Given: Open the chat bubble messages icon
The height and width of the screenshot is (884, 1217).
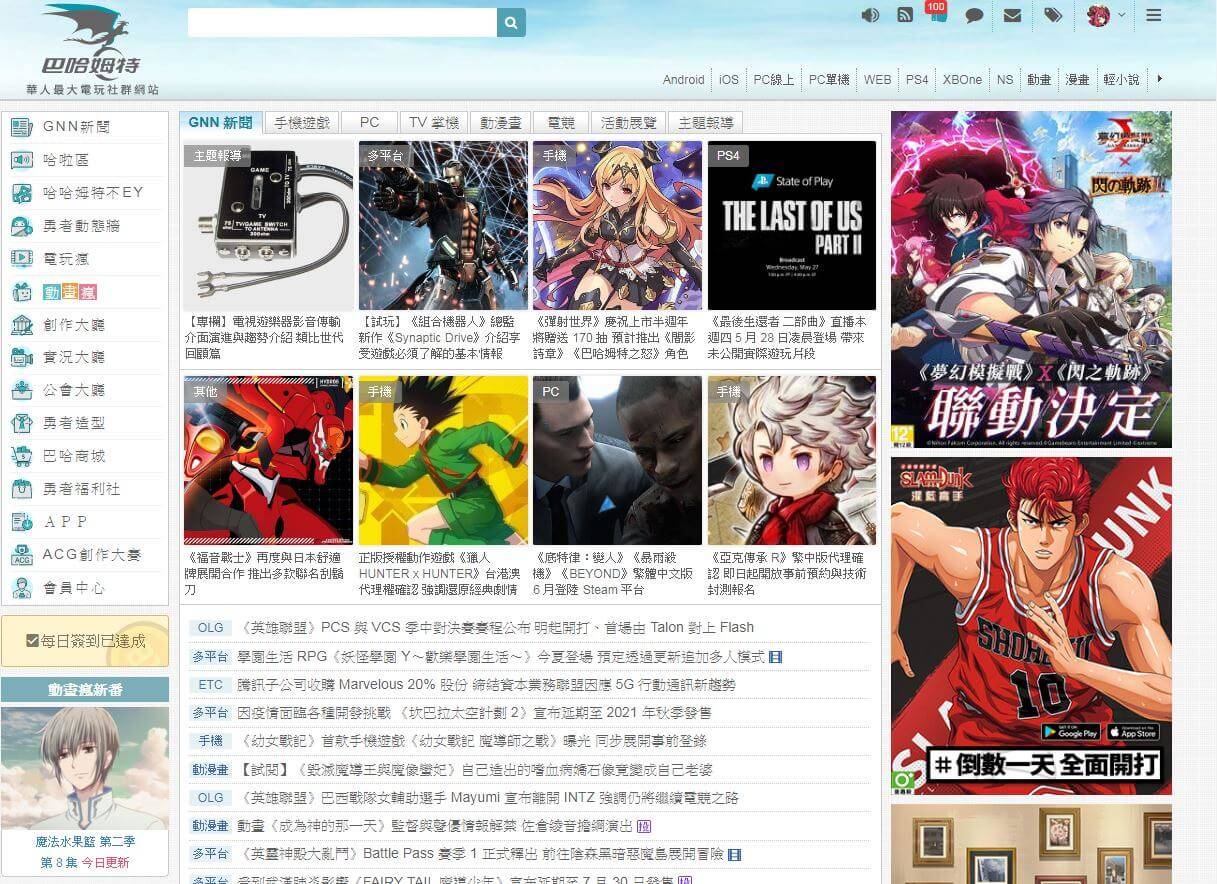Looking at the screenshot, I should (974, 15).
